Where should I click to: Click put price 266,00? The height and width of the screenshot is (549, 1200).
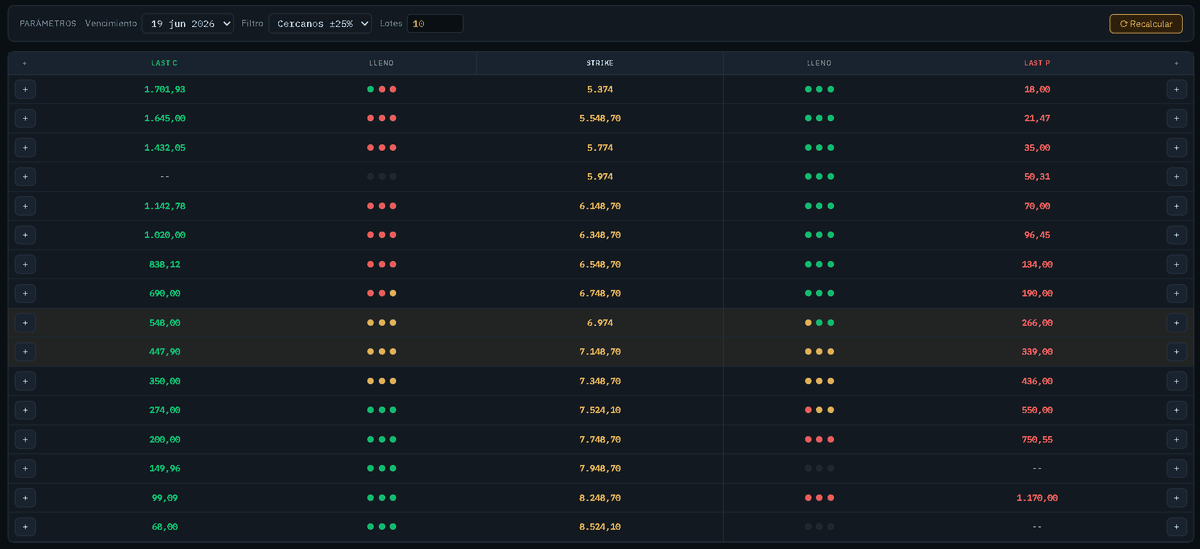[1037, 323]
